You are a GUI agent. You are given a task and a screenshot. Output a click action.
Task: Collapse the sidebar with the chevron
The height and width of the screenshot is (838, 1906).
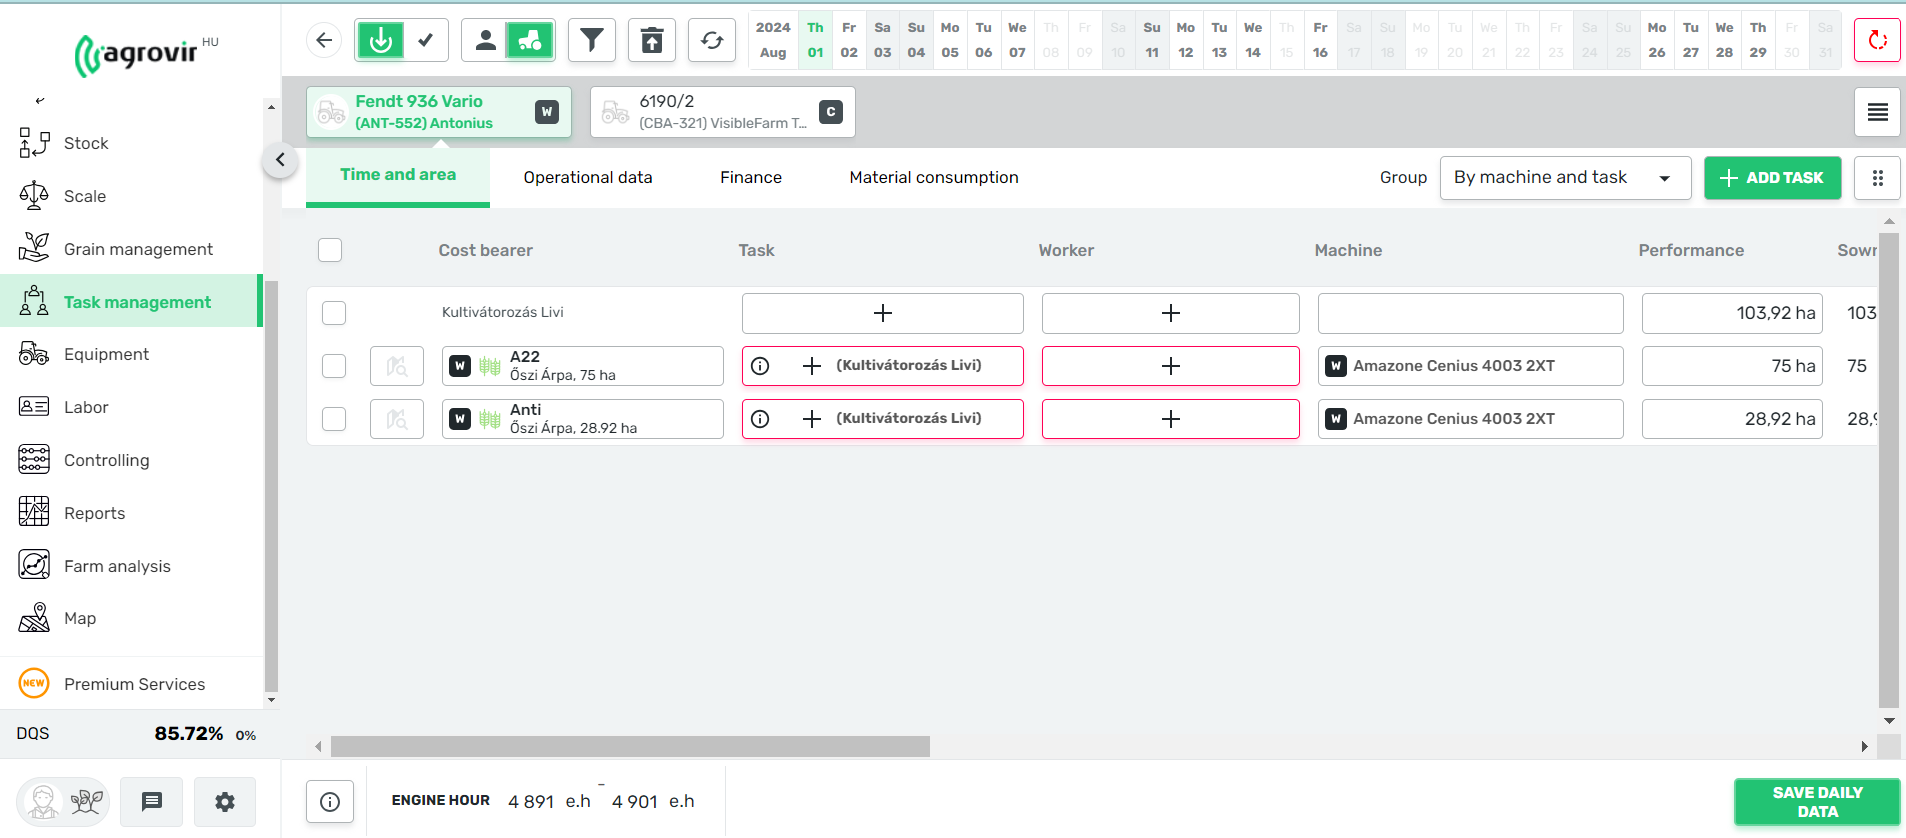(x=280, y=160)
